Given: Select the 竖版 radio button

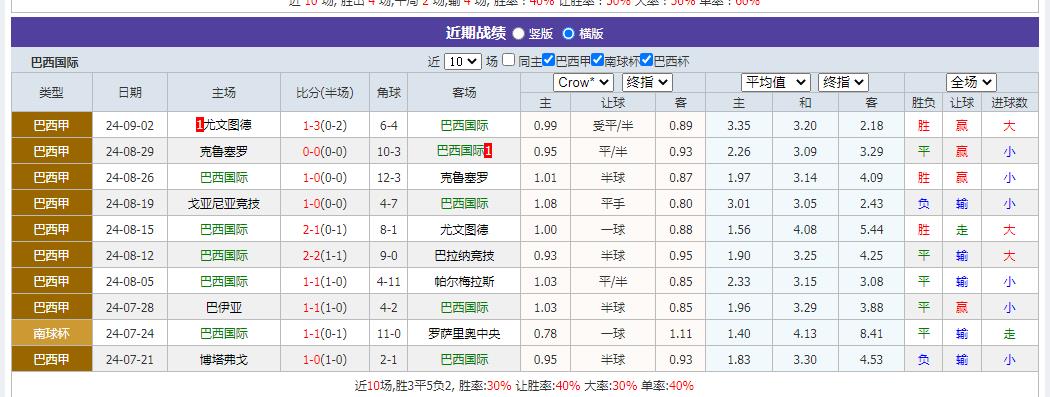Looking at the screenshot, I should (518, 33).
